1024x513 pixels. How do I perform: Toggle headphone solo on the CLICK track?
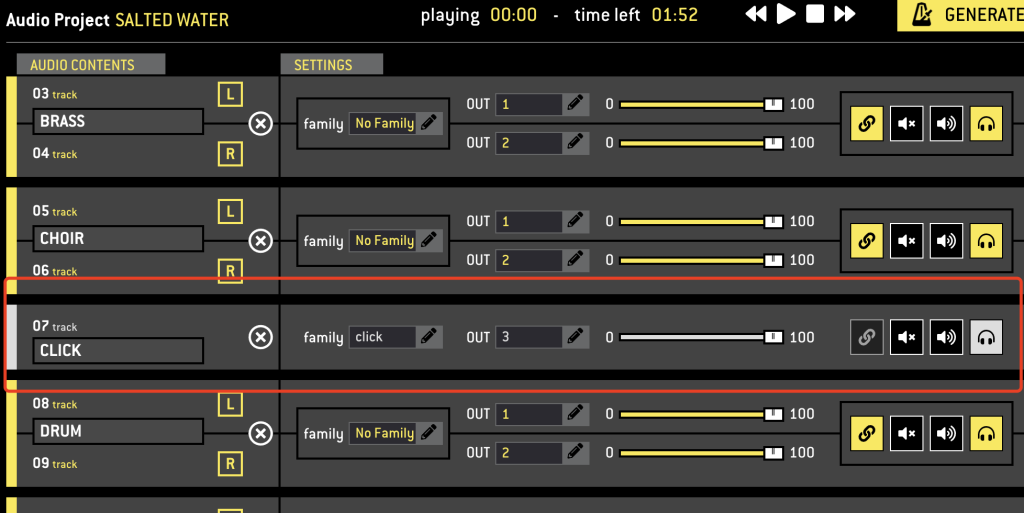(986, 337)
